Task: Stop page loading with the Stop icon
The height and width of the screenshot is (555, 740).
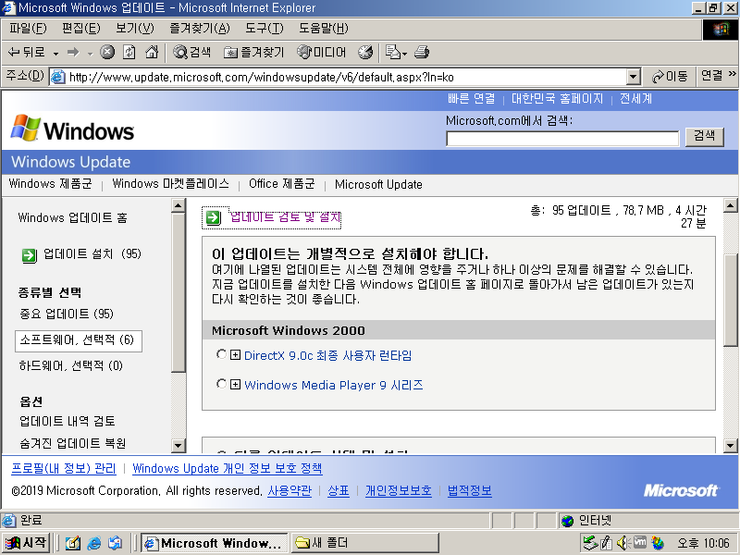Action: [107, 52]
